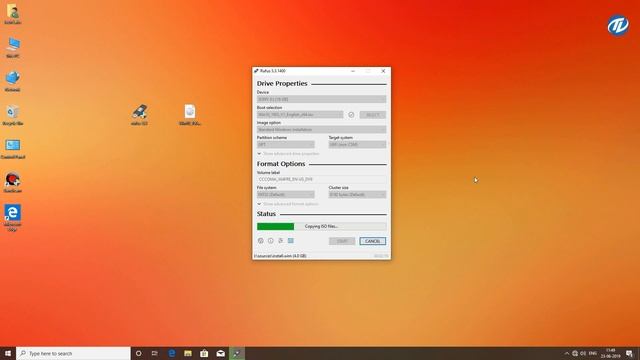Click the SELECT button in Rufus
Image resolution: width=640 pixels, height=360 pixels.
373,115
